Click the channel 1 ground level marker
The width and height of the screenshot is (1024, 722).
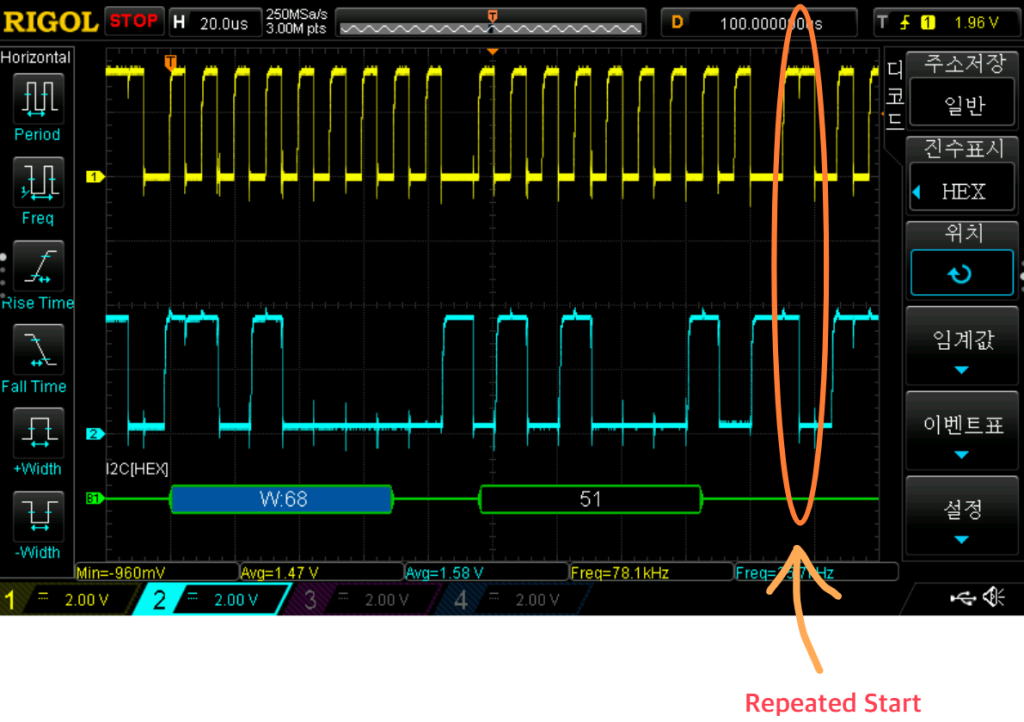point(95,176)
